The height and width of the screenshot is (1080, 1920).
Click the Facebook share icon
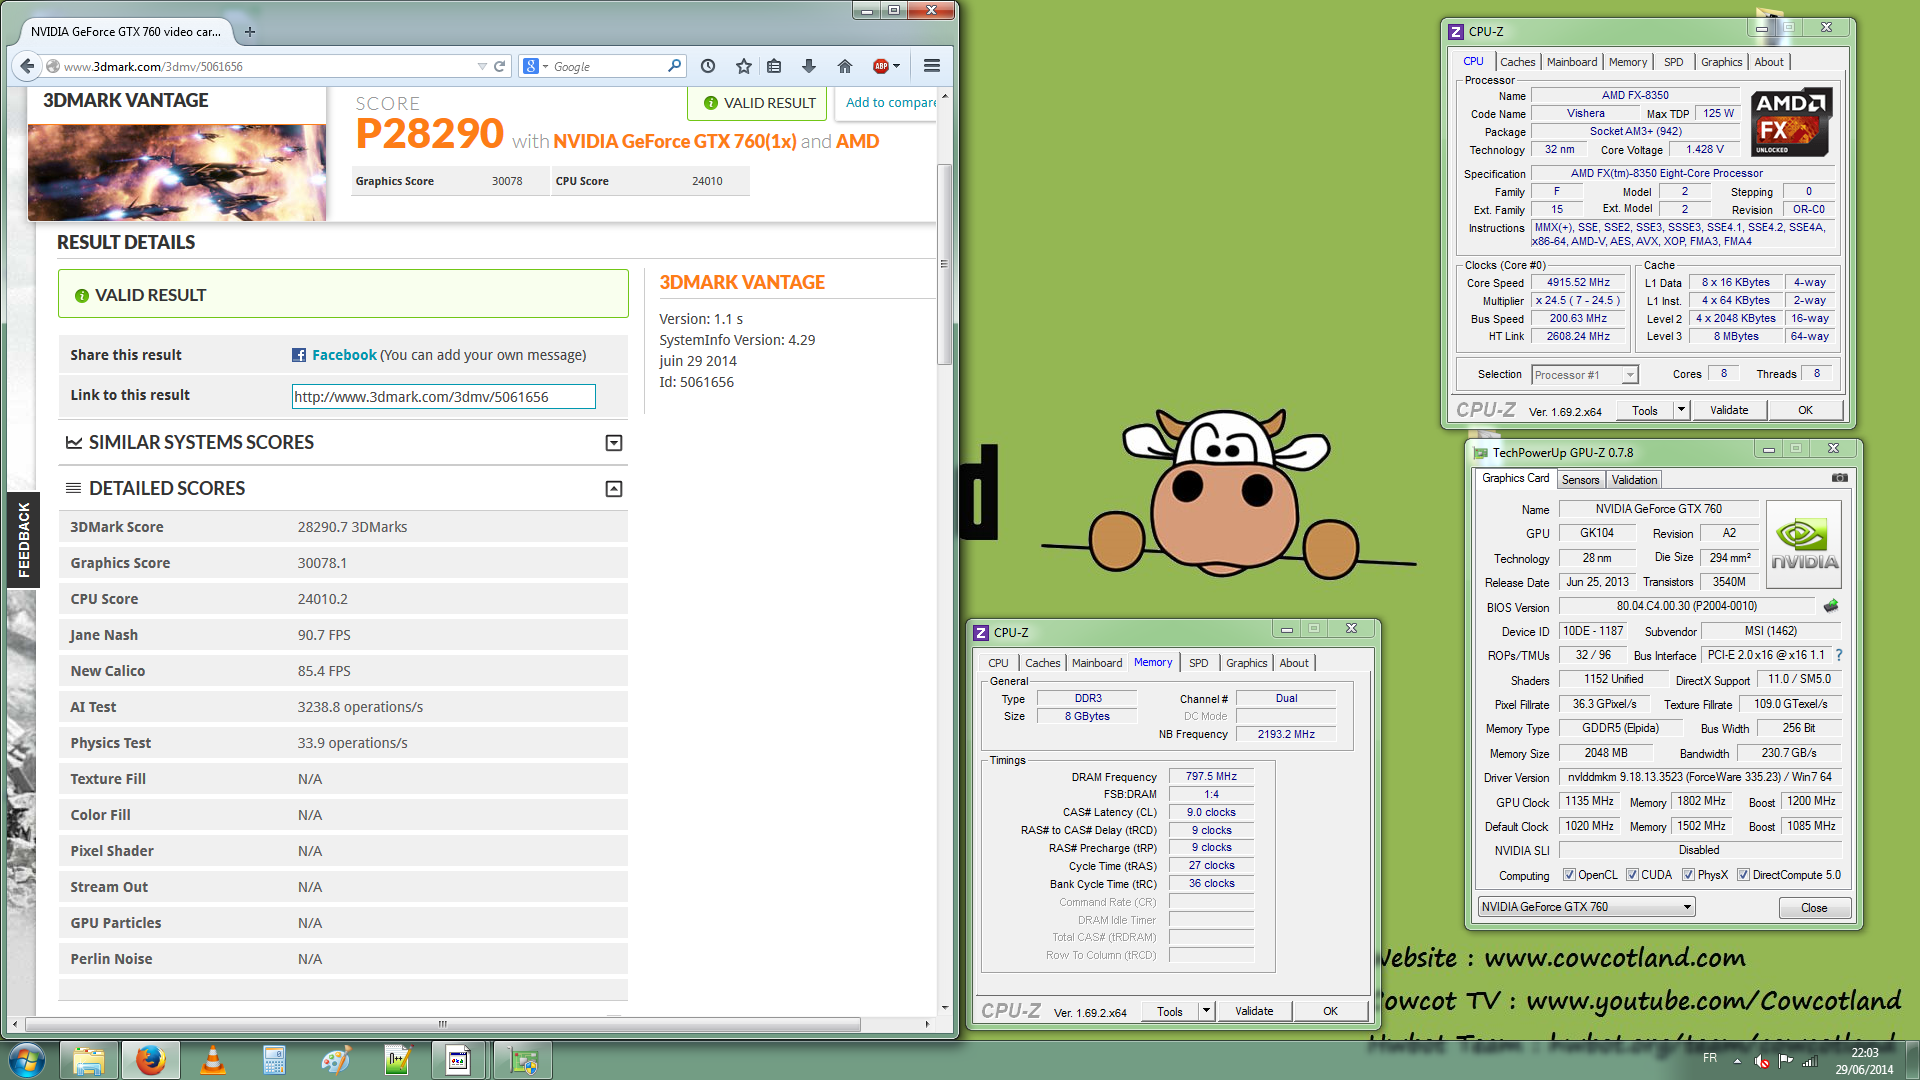(x=299, y=355)
